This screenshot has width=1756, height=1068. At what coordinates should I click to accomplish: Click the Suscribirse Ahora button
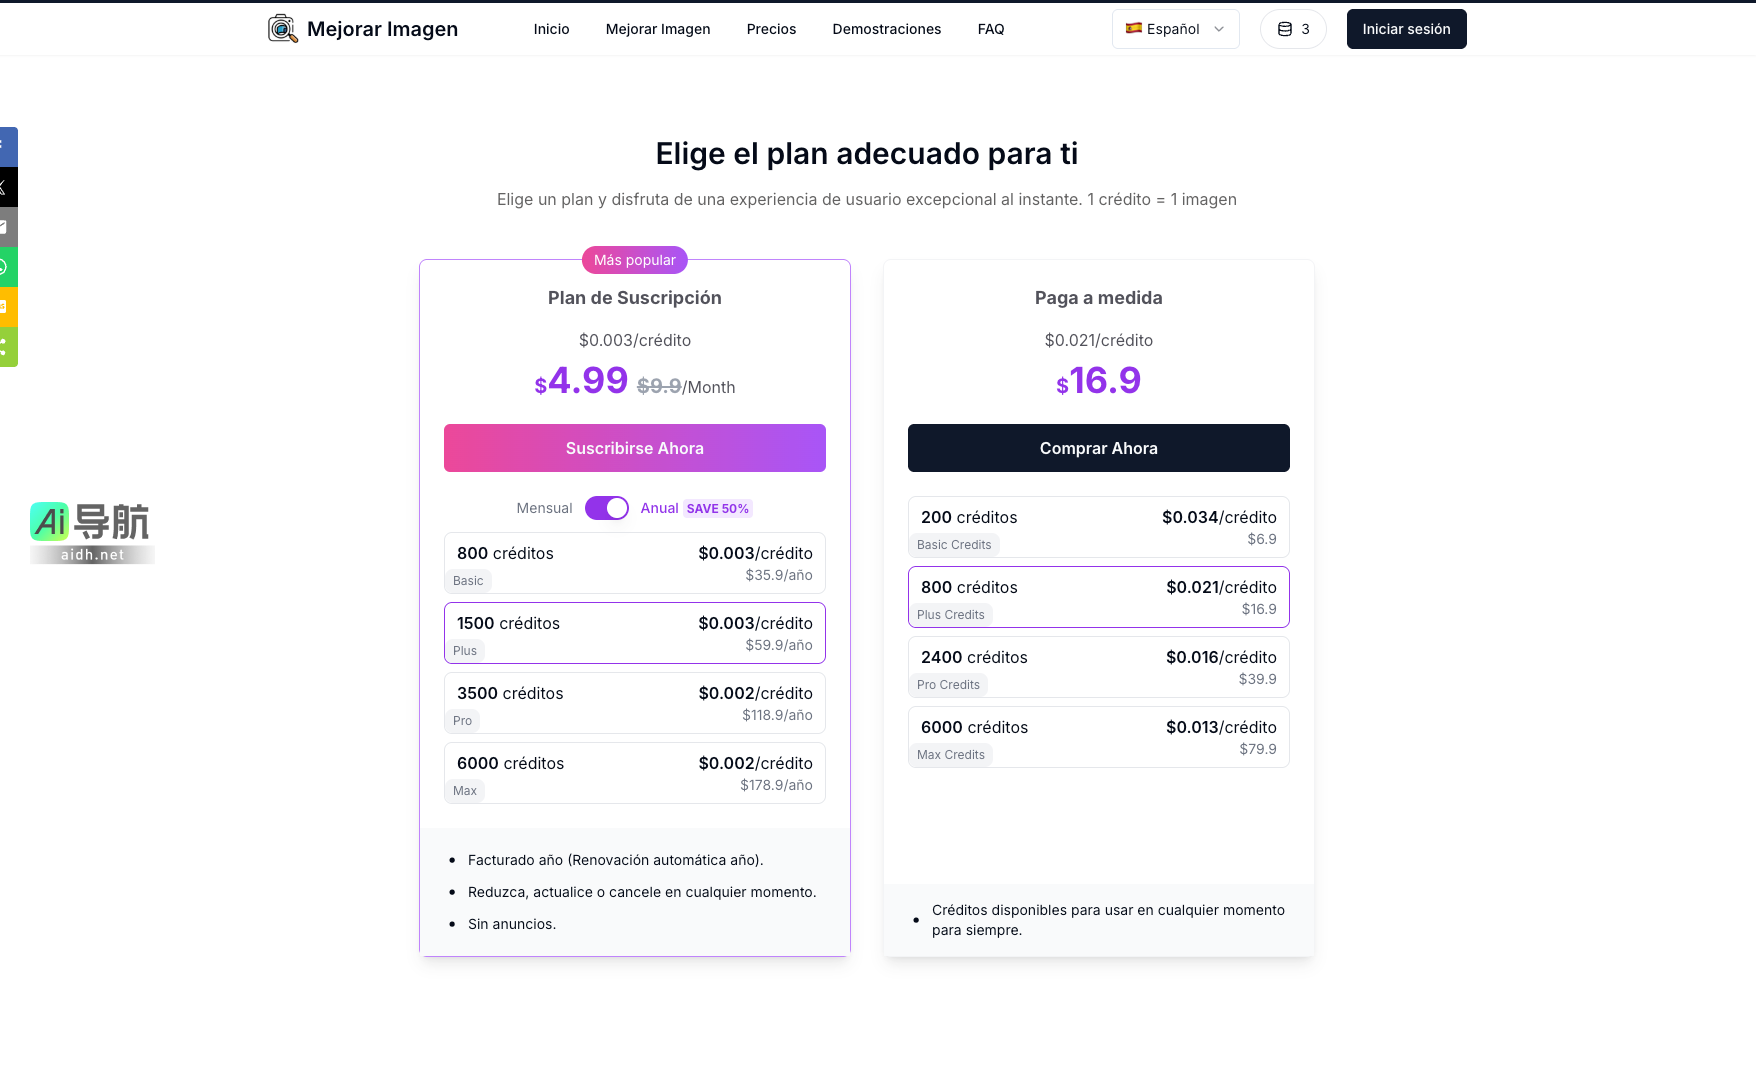coord(634,448)
